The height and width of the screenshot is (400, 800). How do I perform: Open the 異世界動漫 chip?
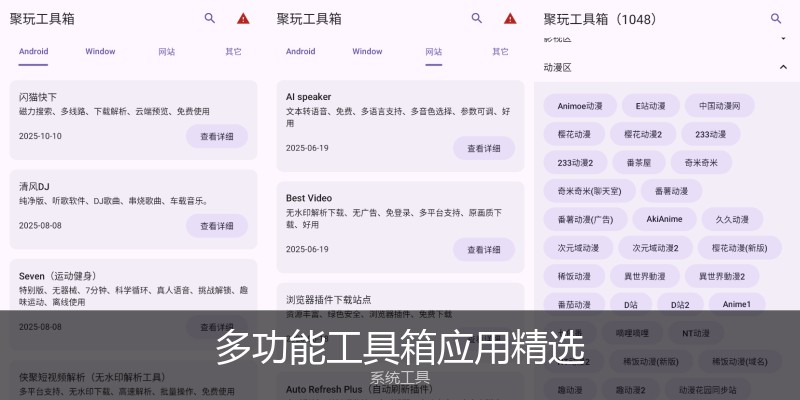click(644, 277)
